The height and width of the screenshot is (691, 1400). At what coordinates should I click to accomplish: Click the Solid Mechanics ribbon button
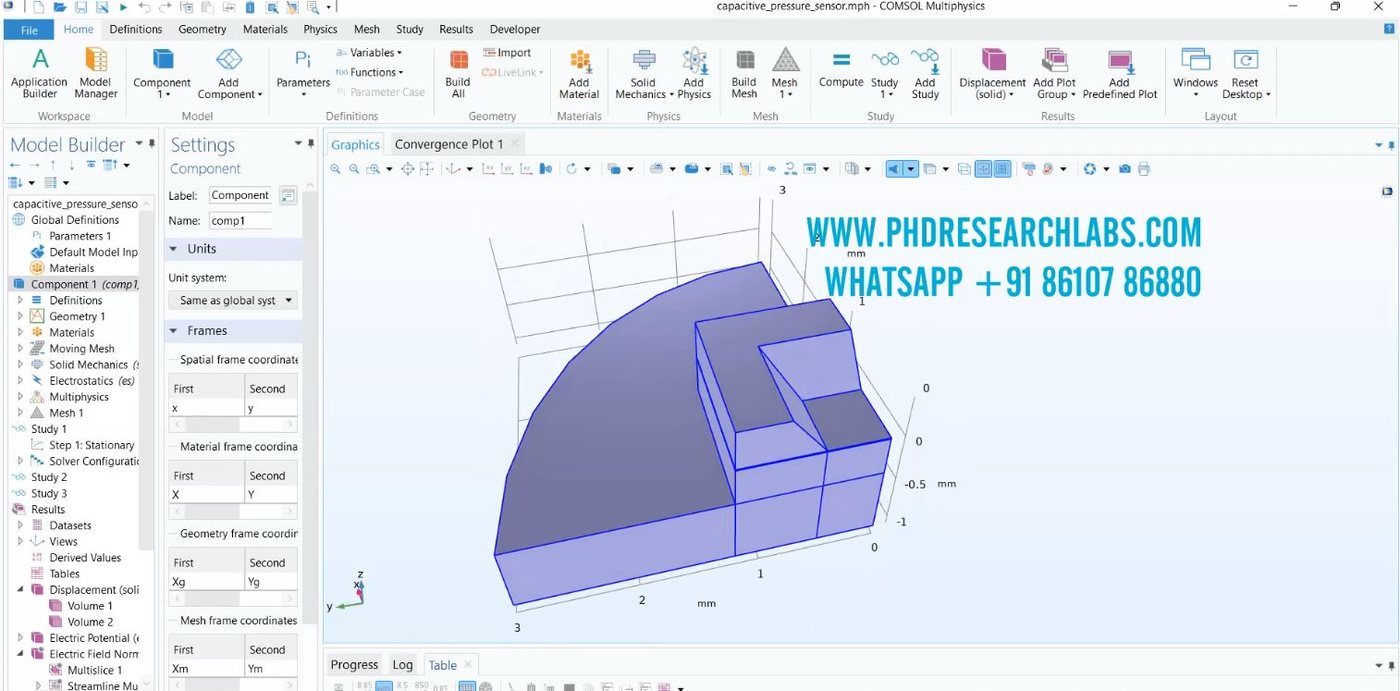[x=641, y=73]
